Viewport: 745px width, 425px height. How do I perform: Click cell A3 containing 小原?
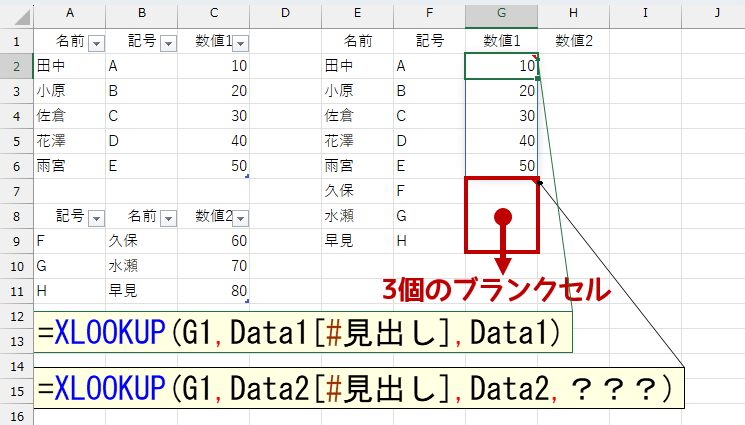pos(70,91)
